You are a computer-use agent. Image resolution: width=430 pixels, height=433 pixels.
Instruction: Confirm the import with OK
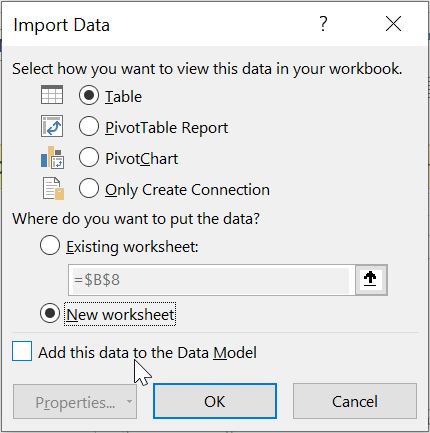point(215,401)
